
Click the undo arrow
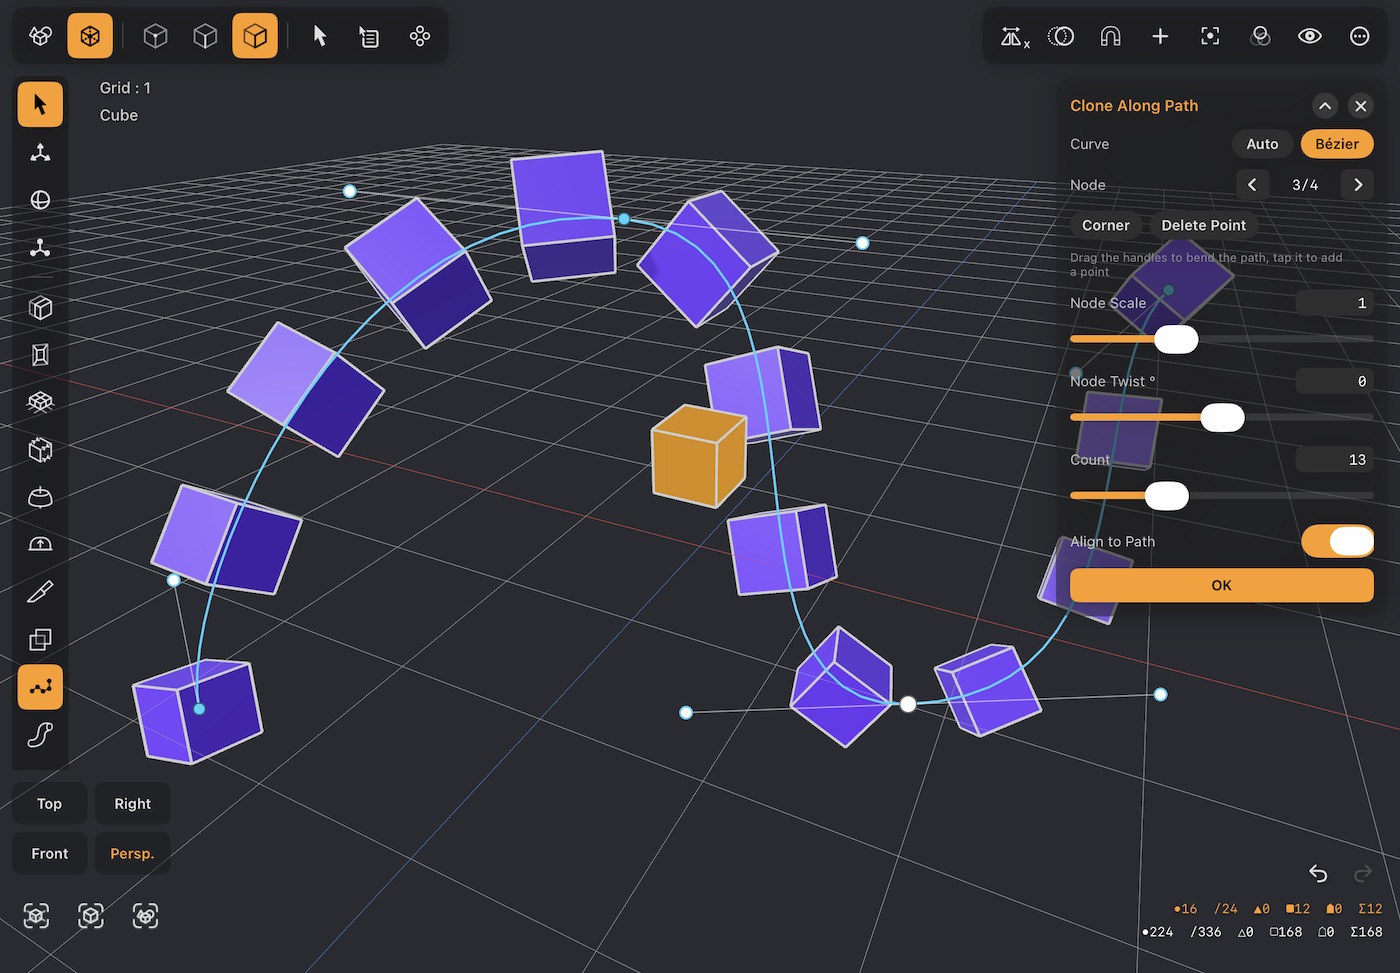(x=1318, y=873)
